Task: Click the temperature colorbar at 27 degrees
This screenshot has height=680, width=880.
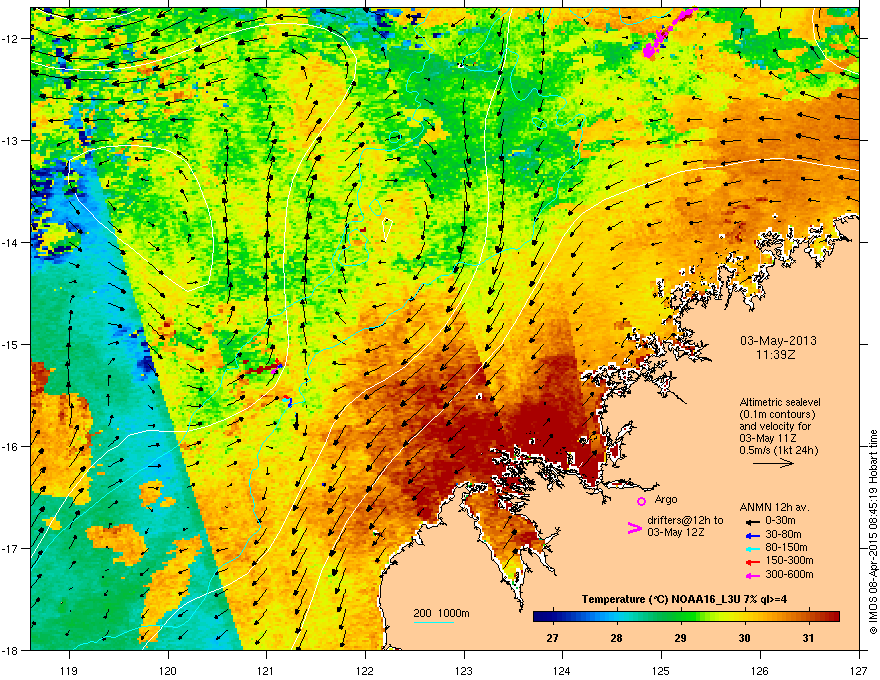Action: click(x=552, y=617)
